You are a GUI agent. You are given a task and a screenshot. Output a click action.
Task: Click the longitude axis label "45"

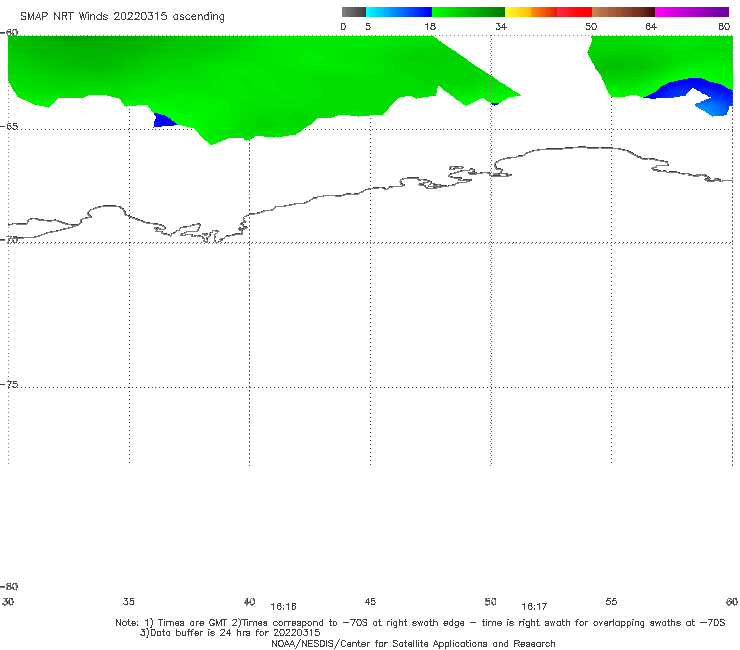[x=370, y=601]
